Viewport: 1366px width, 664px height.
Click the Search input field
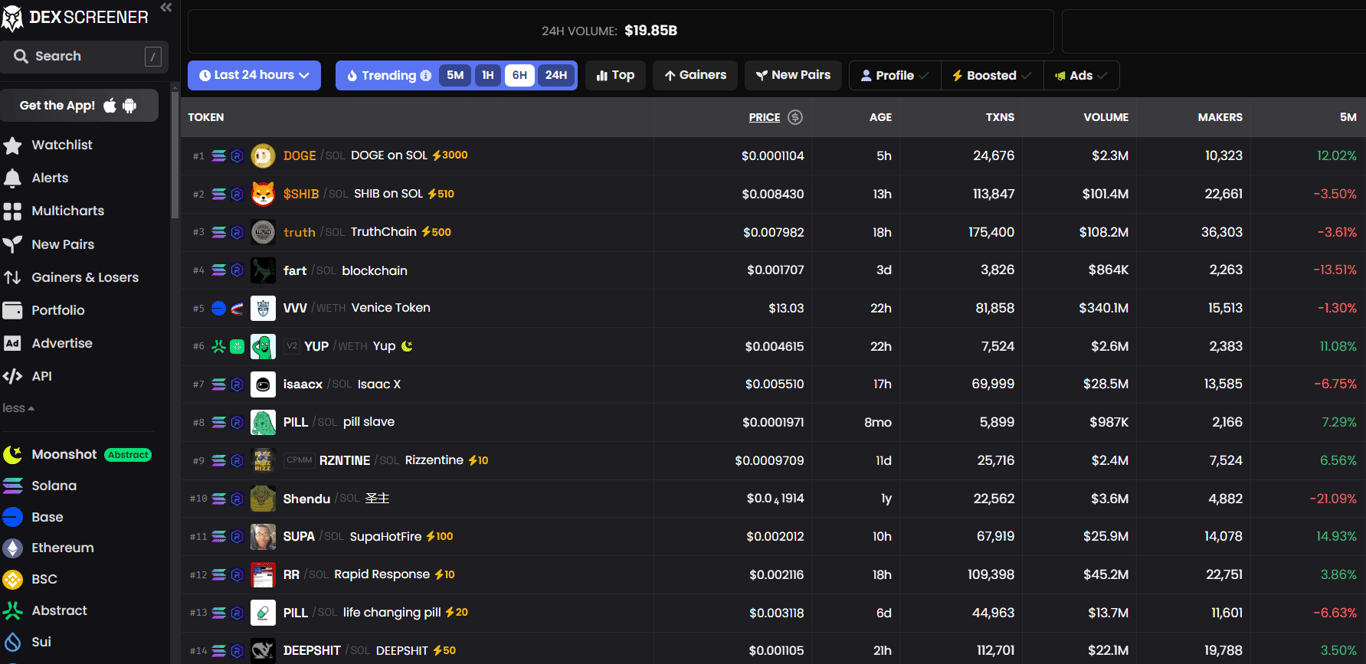85,57
